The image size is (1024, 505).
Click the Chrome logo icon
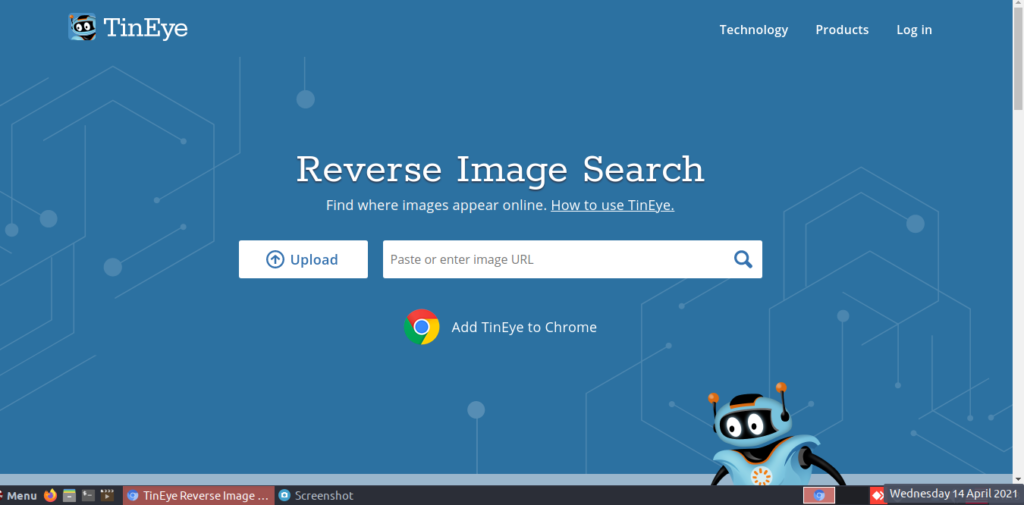421,327
